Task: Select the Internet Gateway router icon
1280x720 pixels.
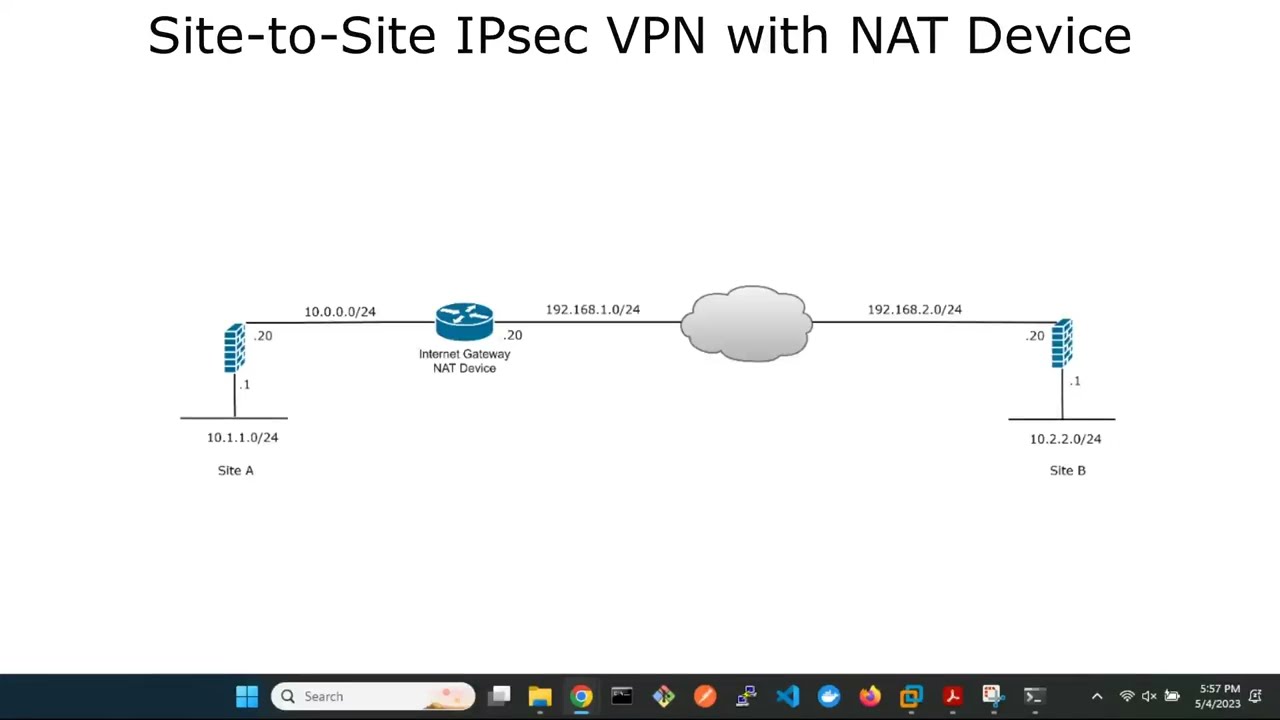Action: point(464,322)
